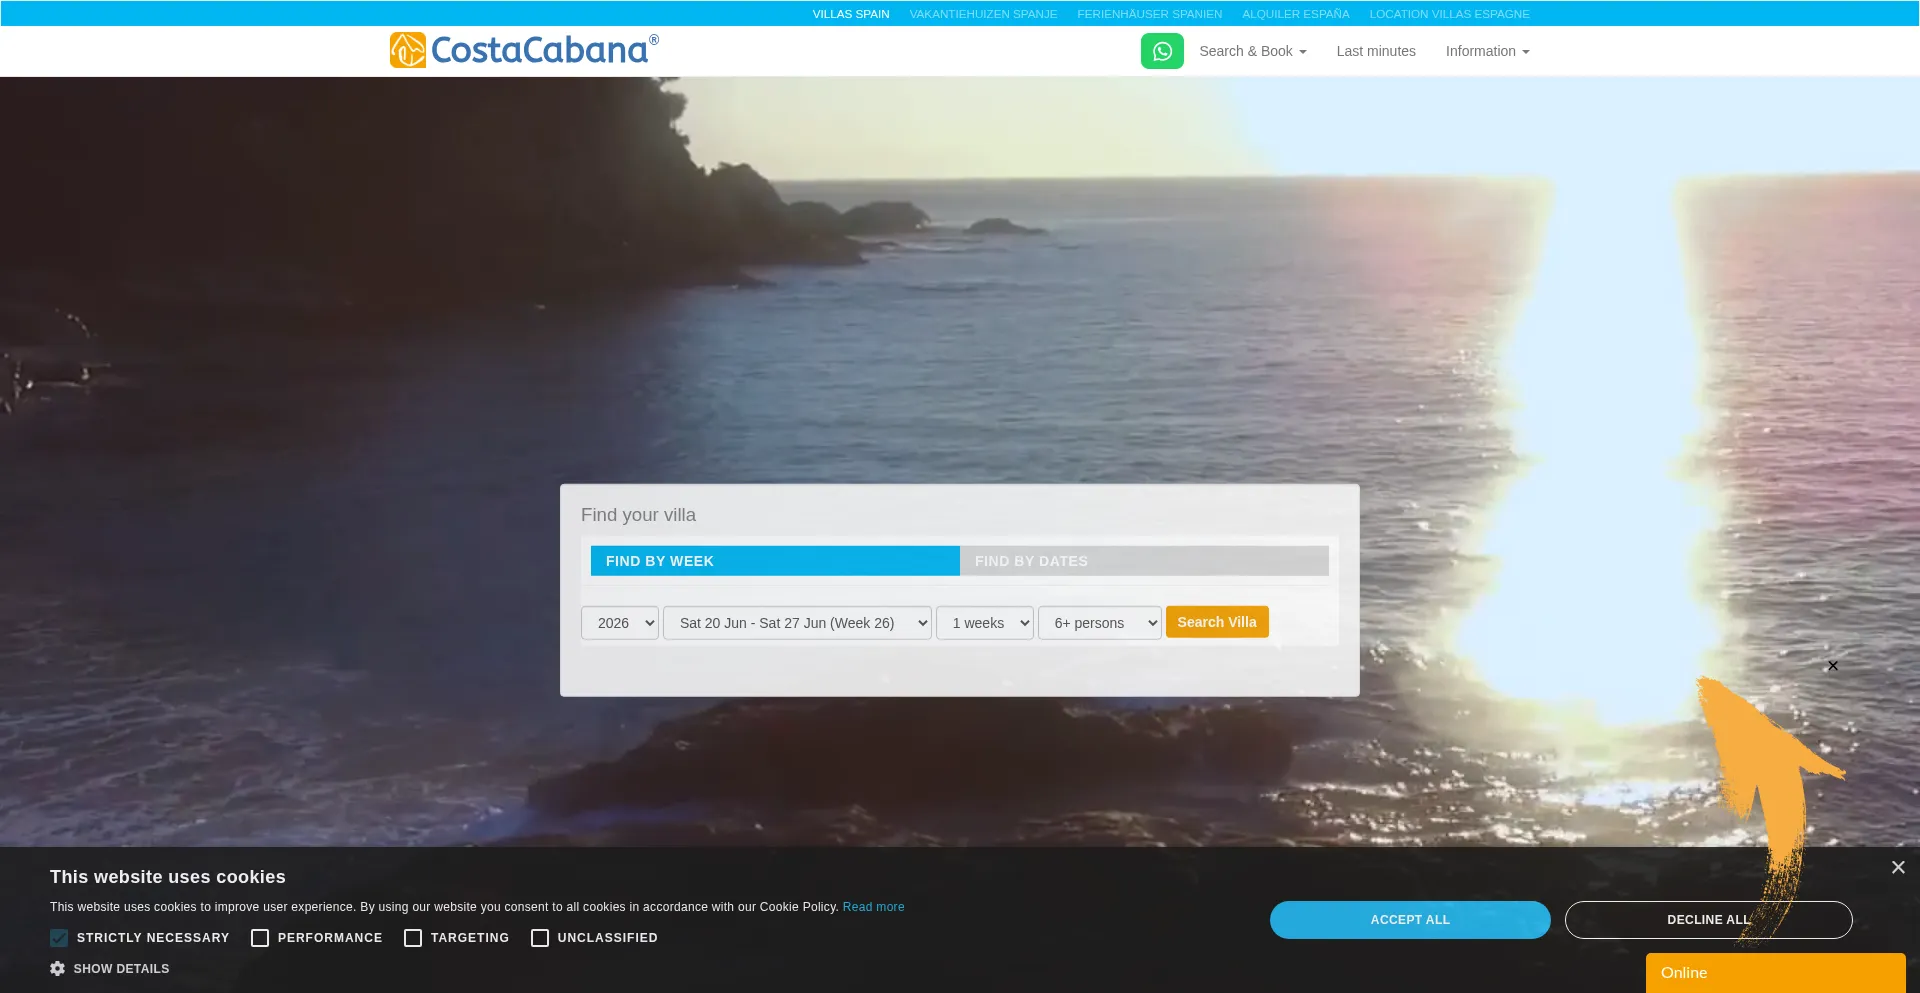
Task: Open the '6+ persons' dropdown
Action: coord(1100,623)
